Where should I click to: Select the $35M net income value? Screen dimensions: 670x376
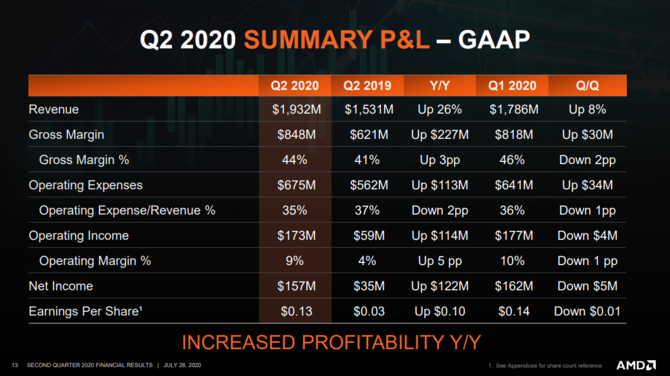tap(369, 286)
